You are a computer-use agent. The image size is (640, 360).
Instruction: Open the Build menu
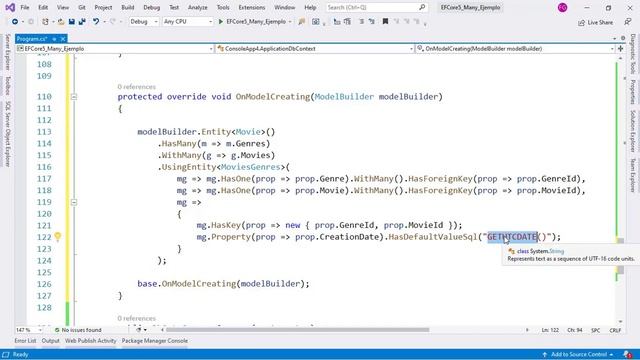128,7
